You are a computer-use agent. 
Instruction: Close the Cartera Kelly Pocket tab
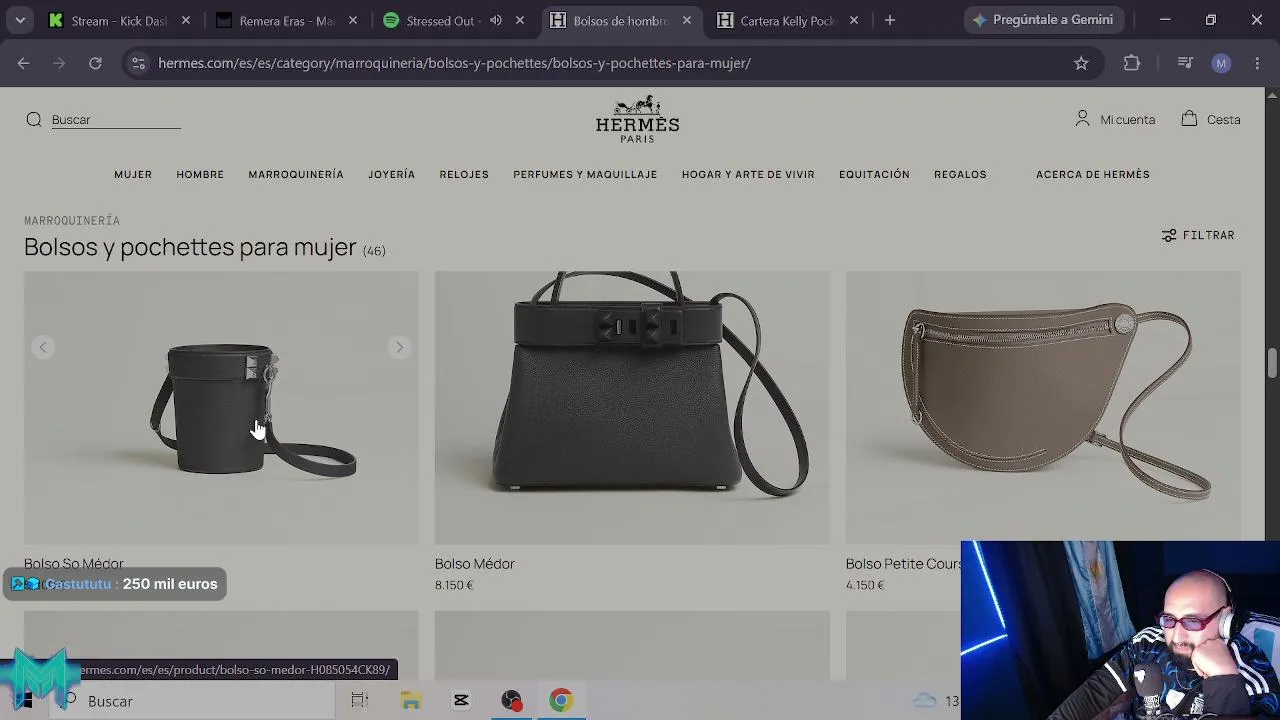(x=854, y=20)
